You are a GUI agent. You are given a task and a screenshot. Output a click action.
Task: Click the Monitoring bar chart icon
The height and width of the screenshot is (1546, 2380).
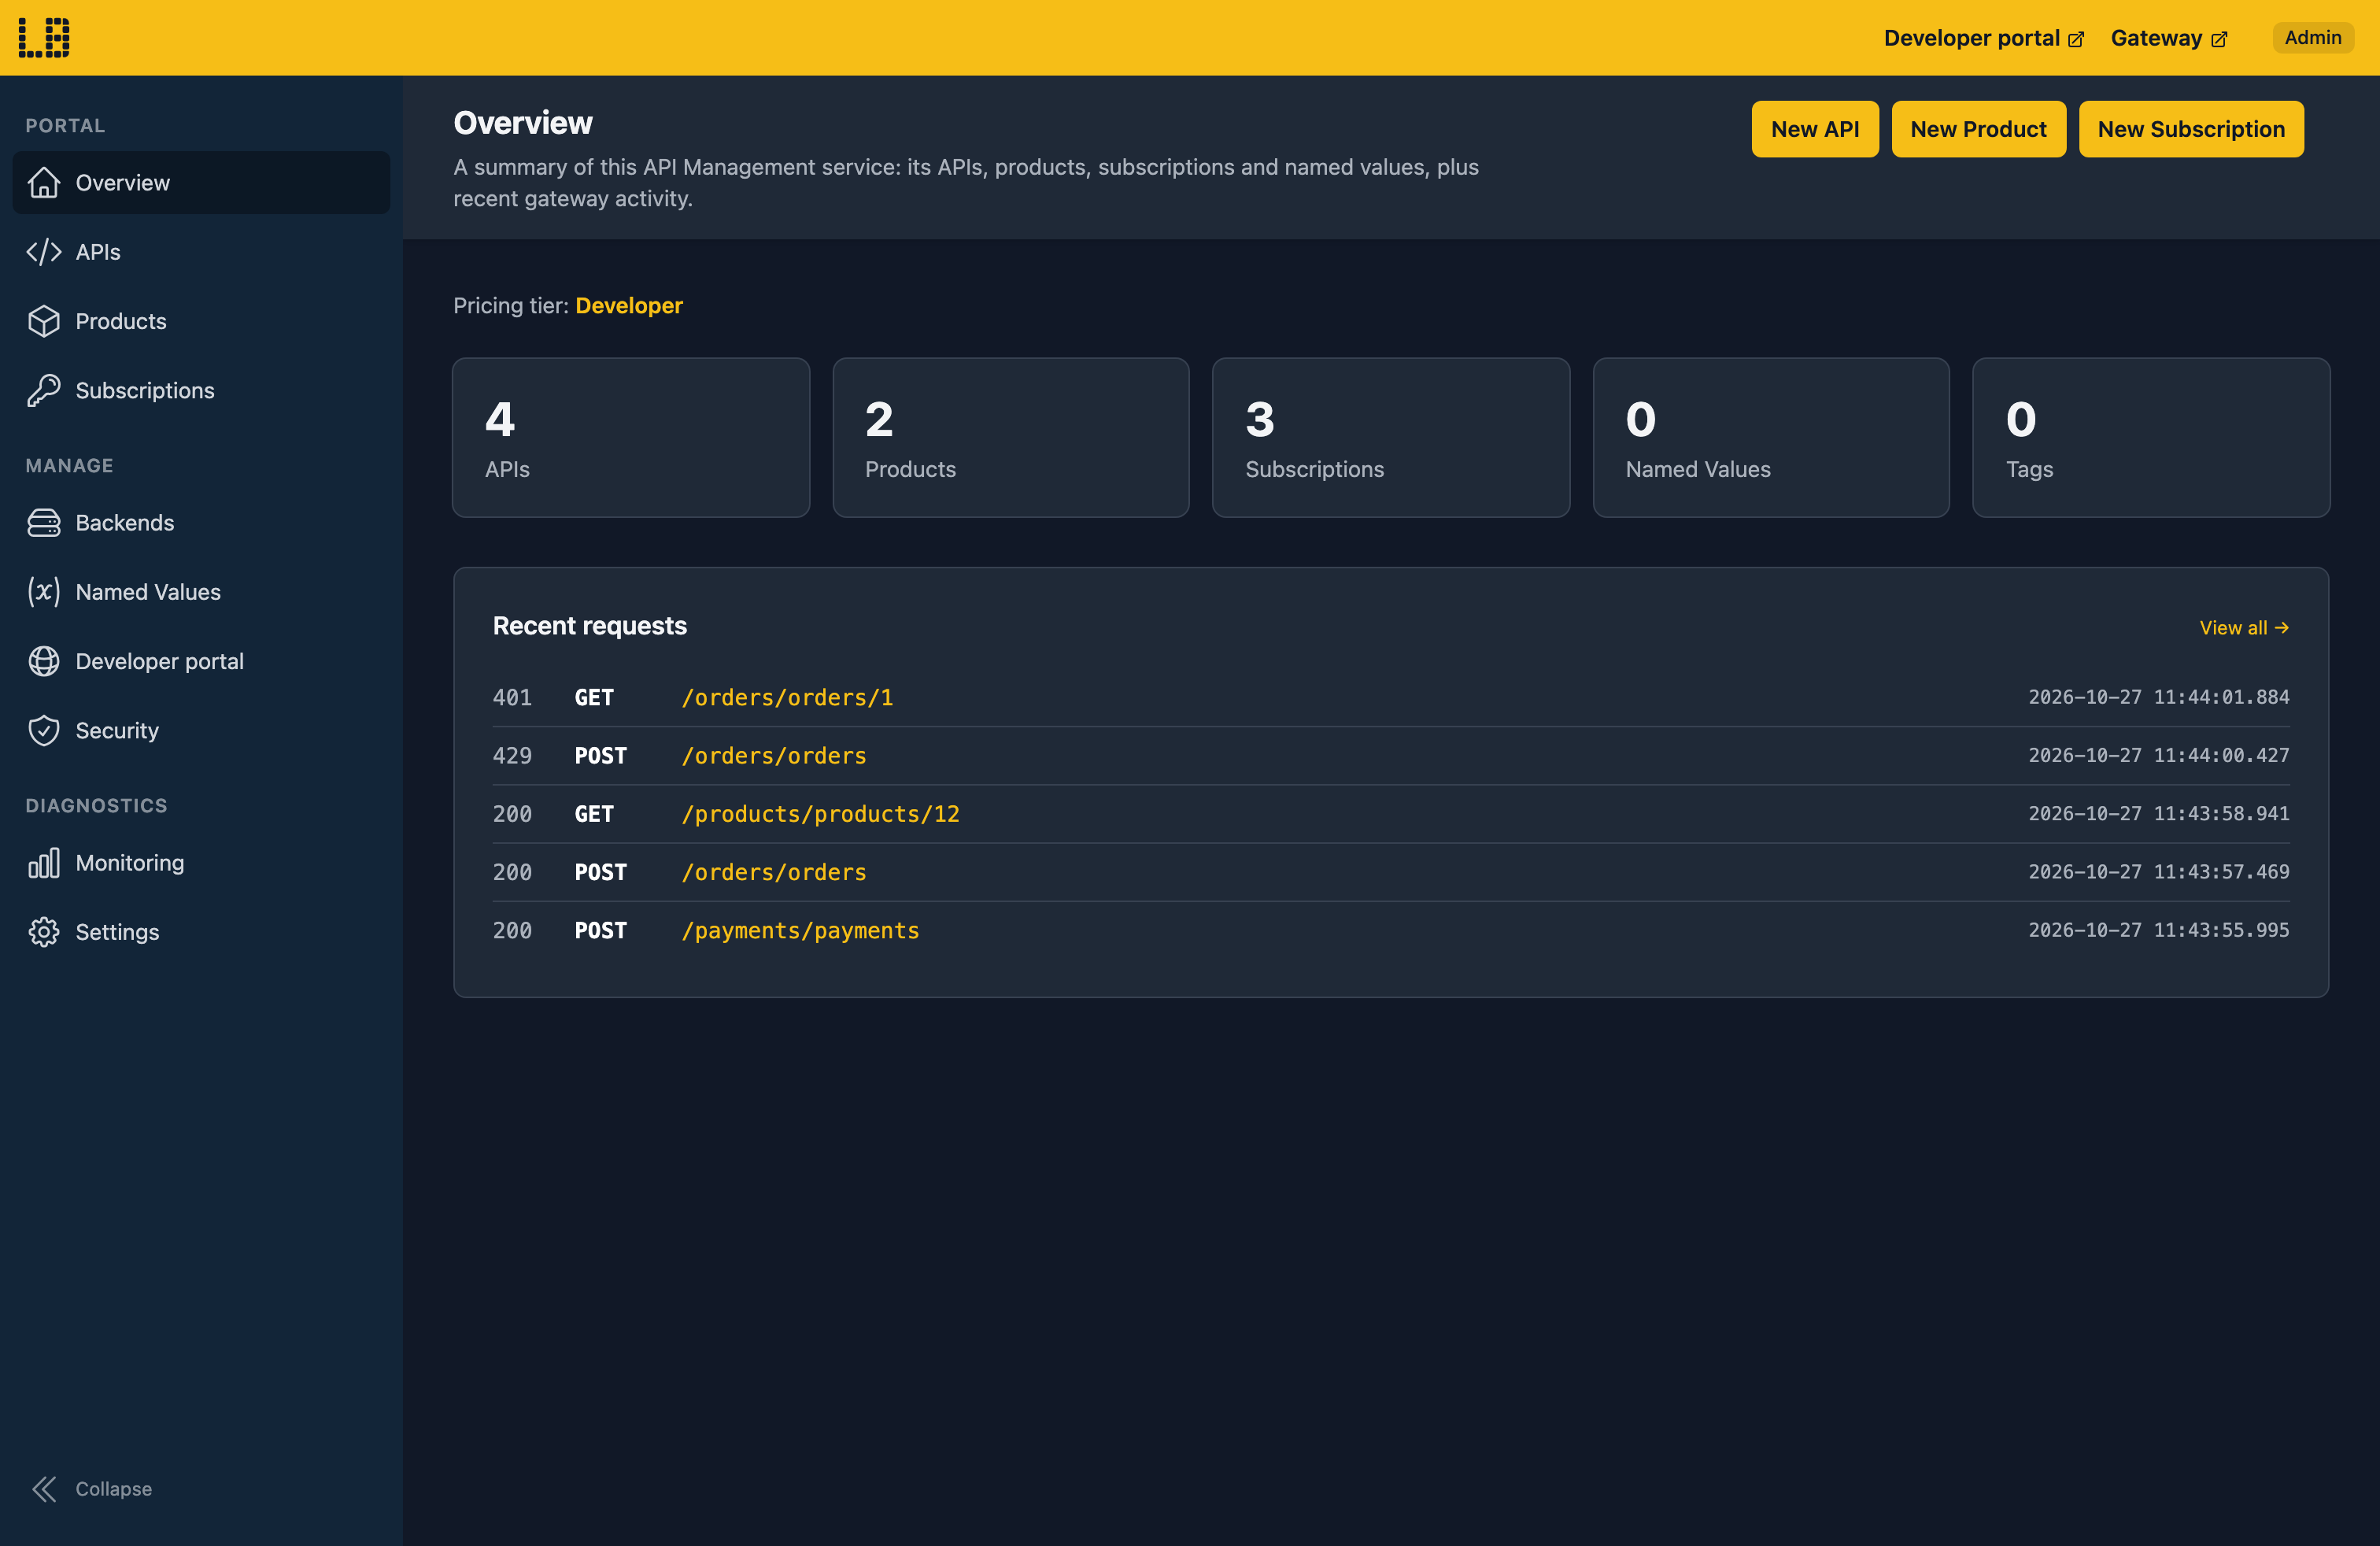(44, 863)
